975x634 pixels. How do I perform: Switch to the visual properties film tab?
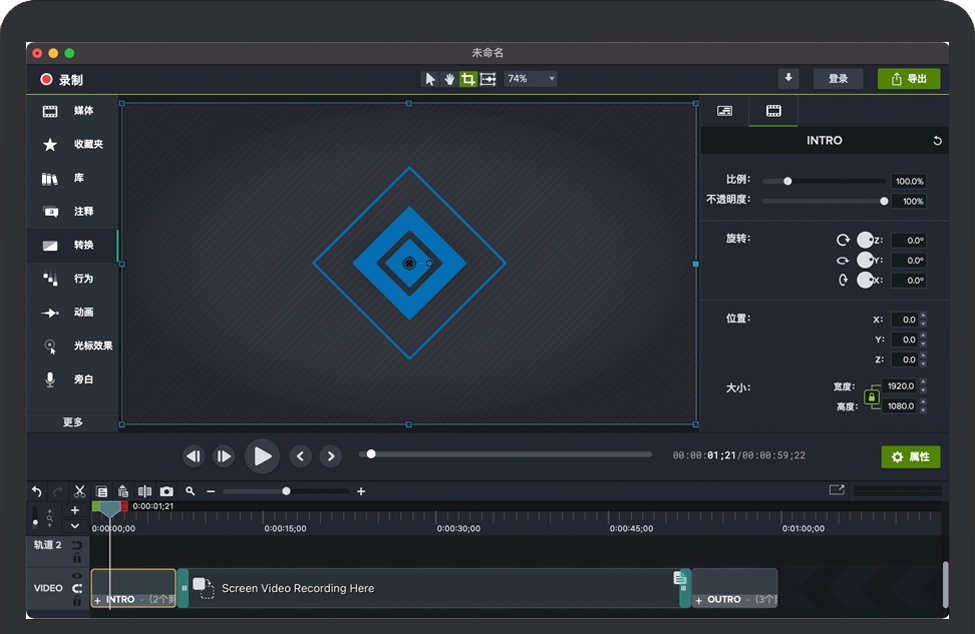click(x=773, y=111)
